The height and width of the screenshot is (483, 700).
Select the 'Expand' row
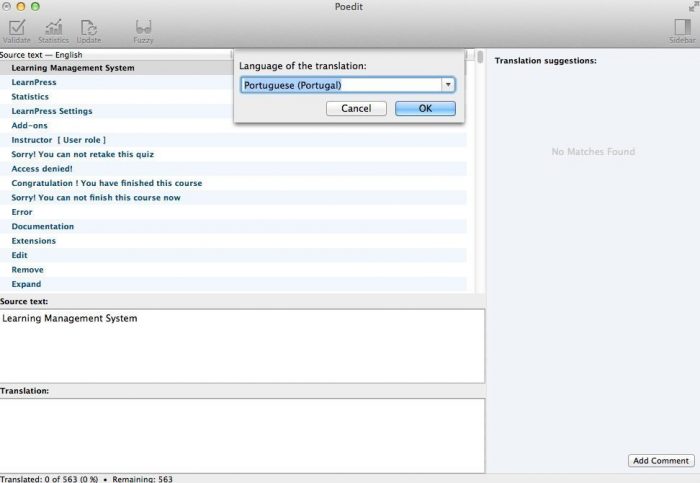point(233,284)
